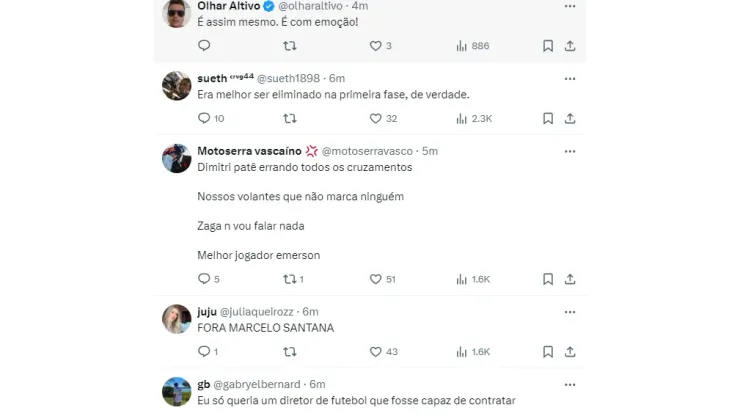This screenshot has height=416, width=740.
Task: Repost juju's tweet
Action: pos(290,352)
